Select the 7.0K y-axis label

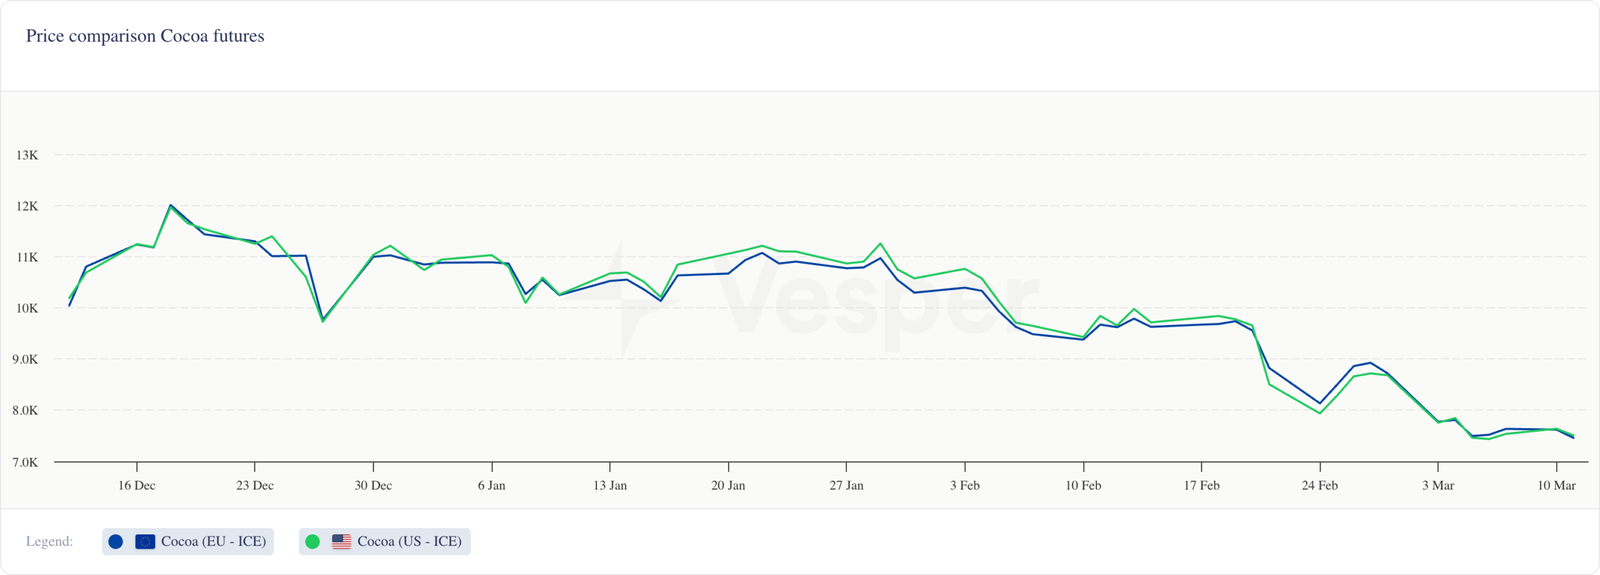(x=26, y=462)
